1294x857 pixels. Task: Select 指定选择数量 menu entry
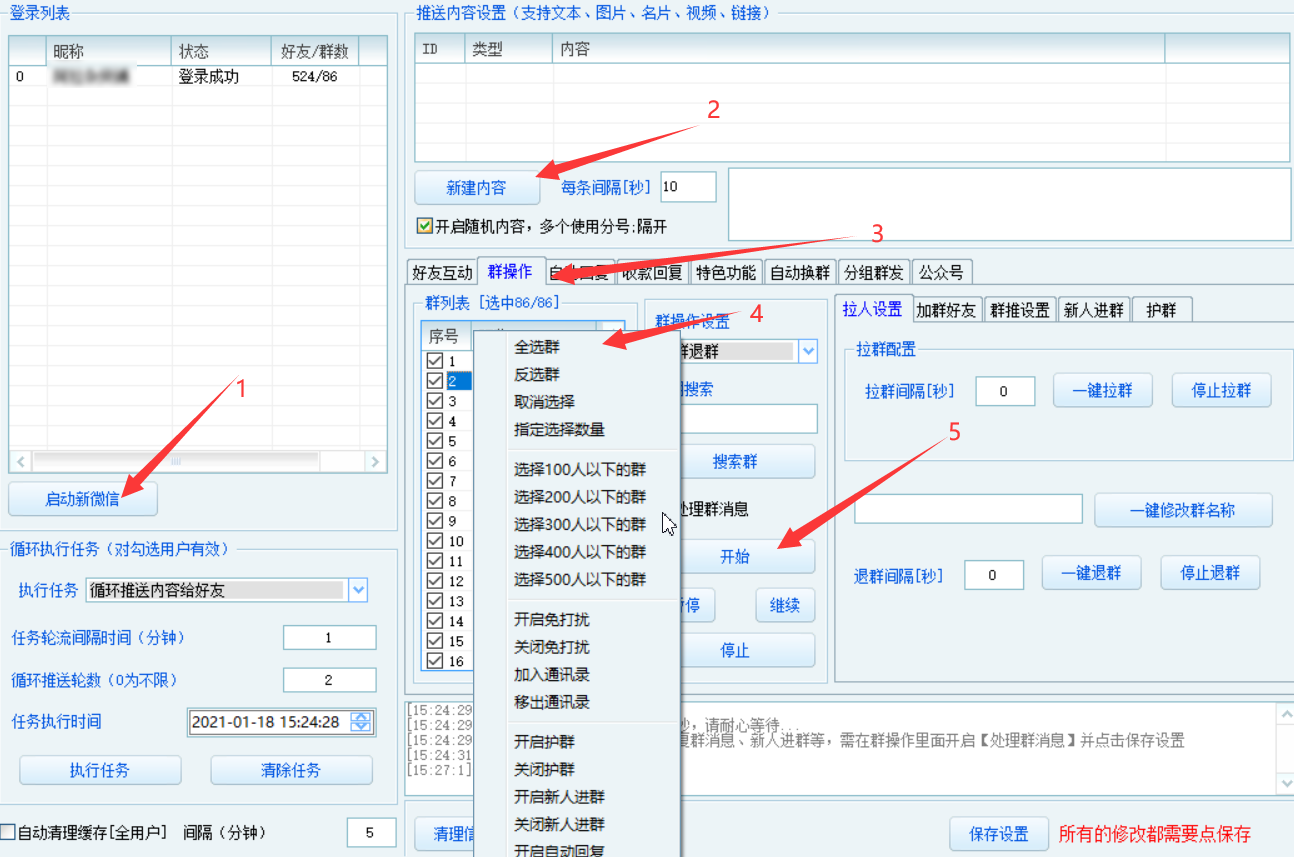(559, 430)
